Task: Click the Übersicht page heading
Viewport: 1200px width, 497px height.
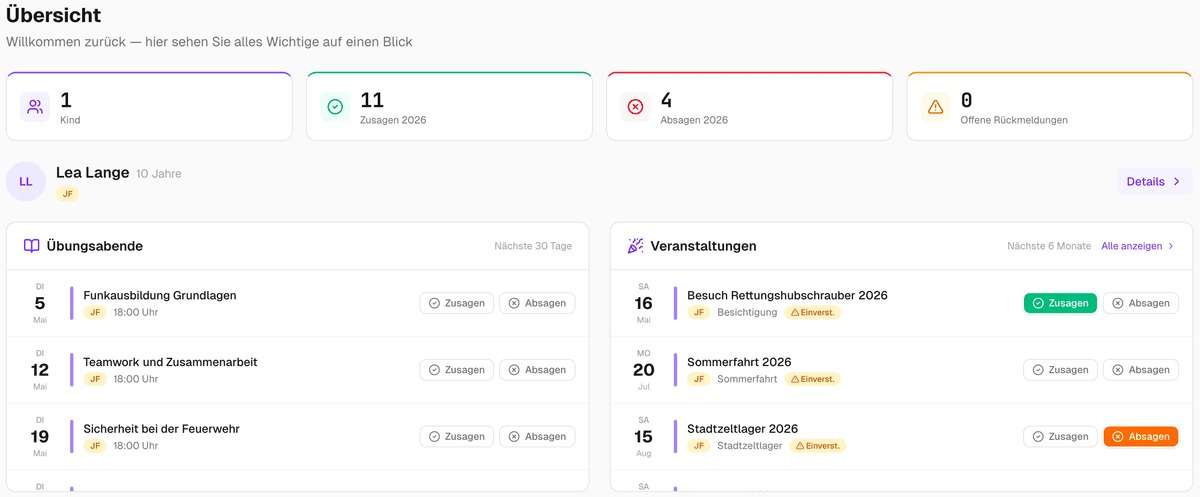Action: 53,15
